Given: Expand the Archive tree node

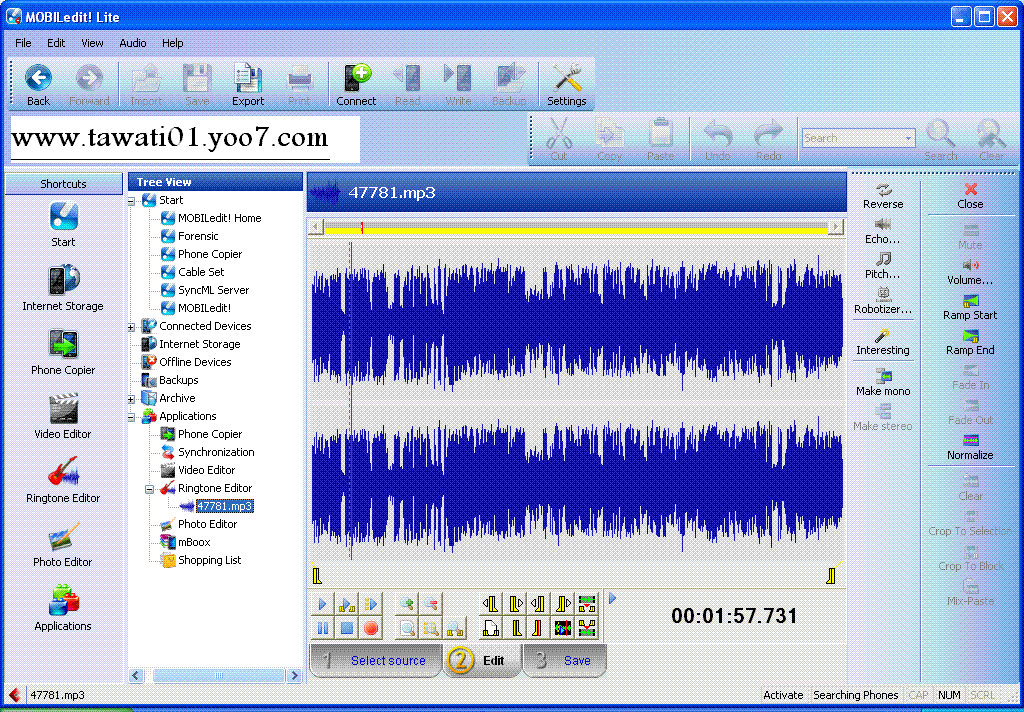Looking at the screenshot, I should tap(131, 399).
